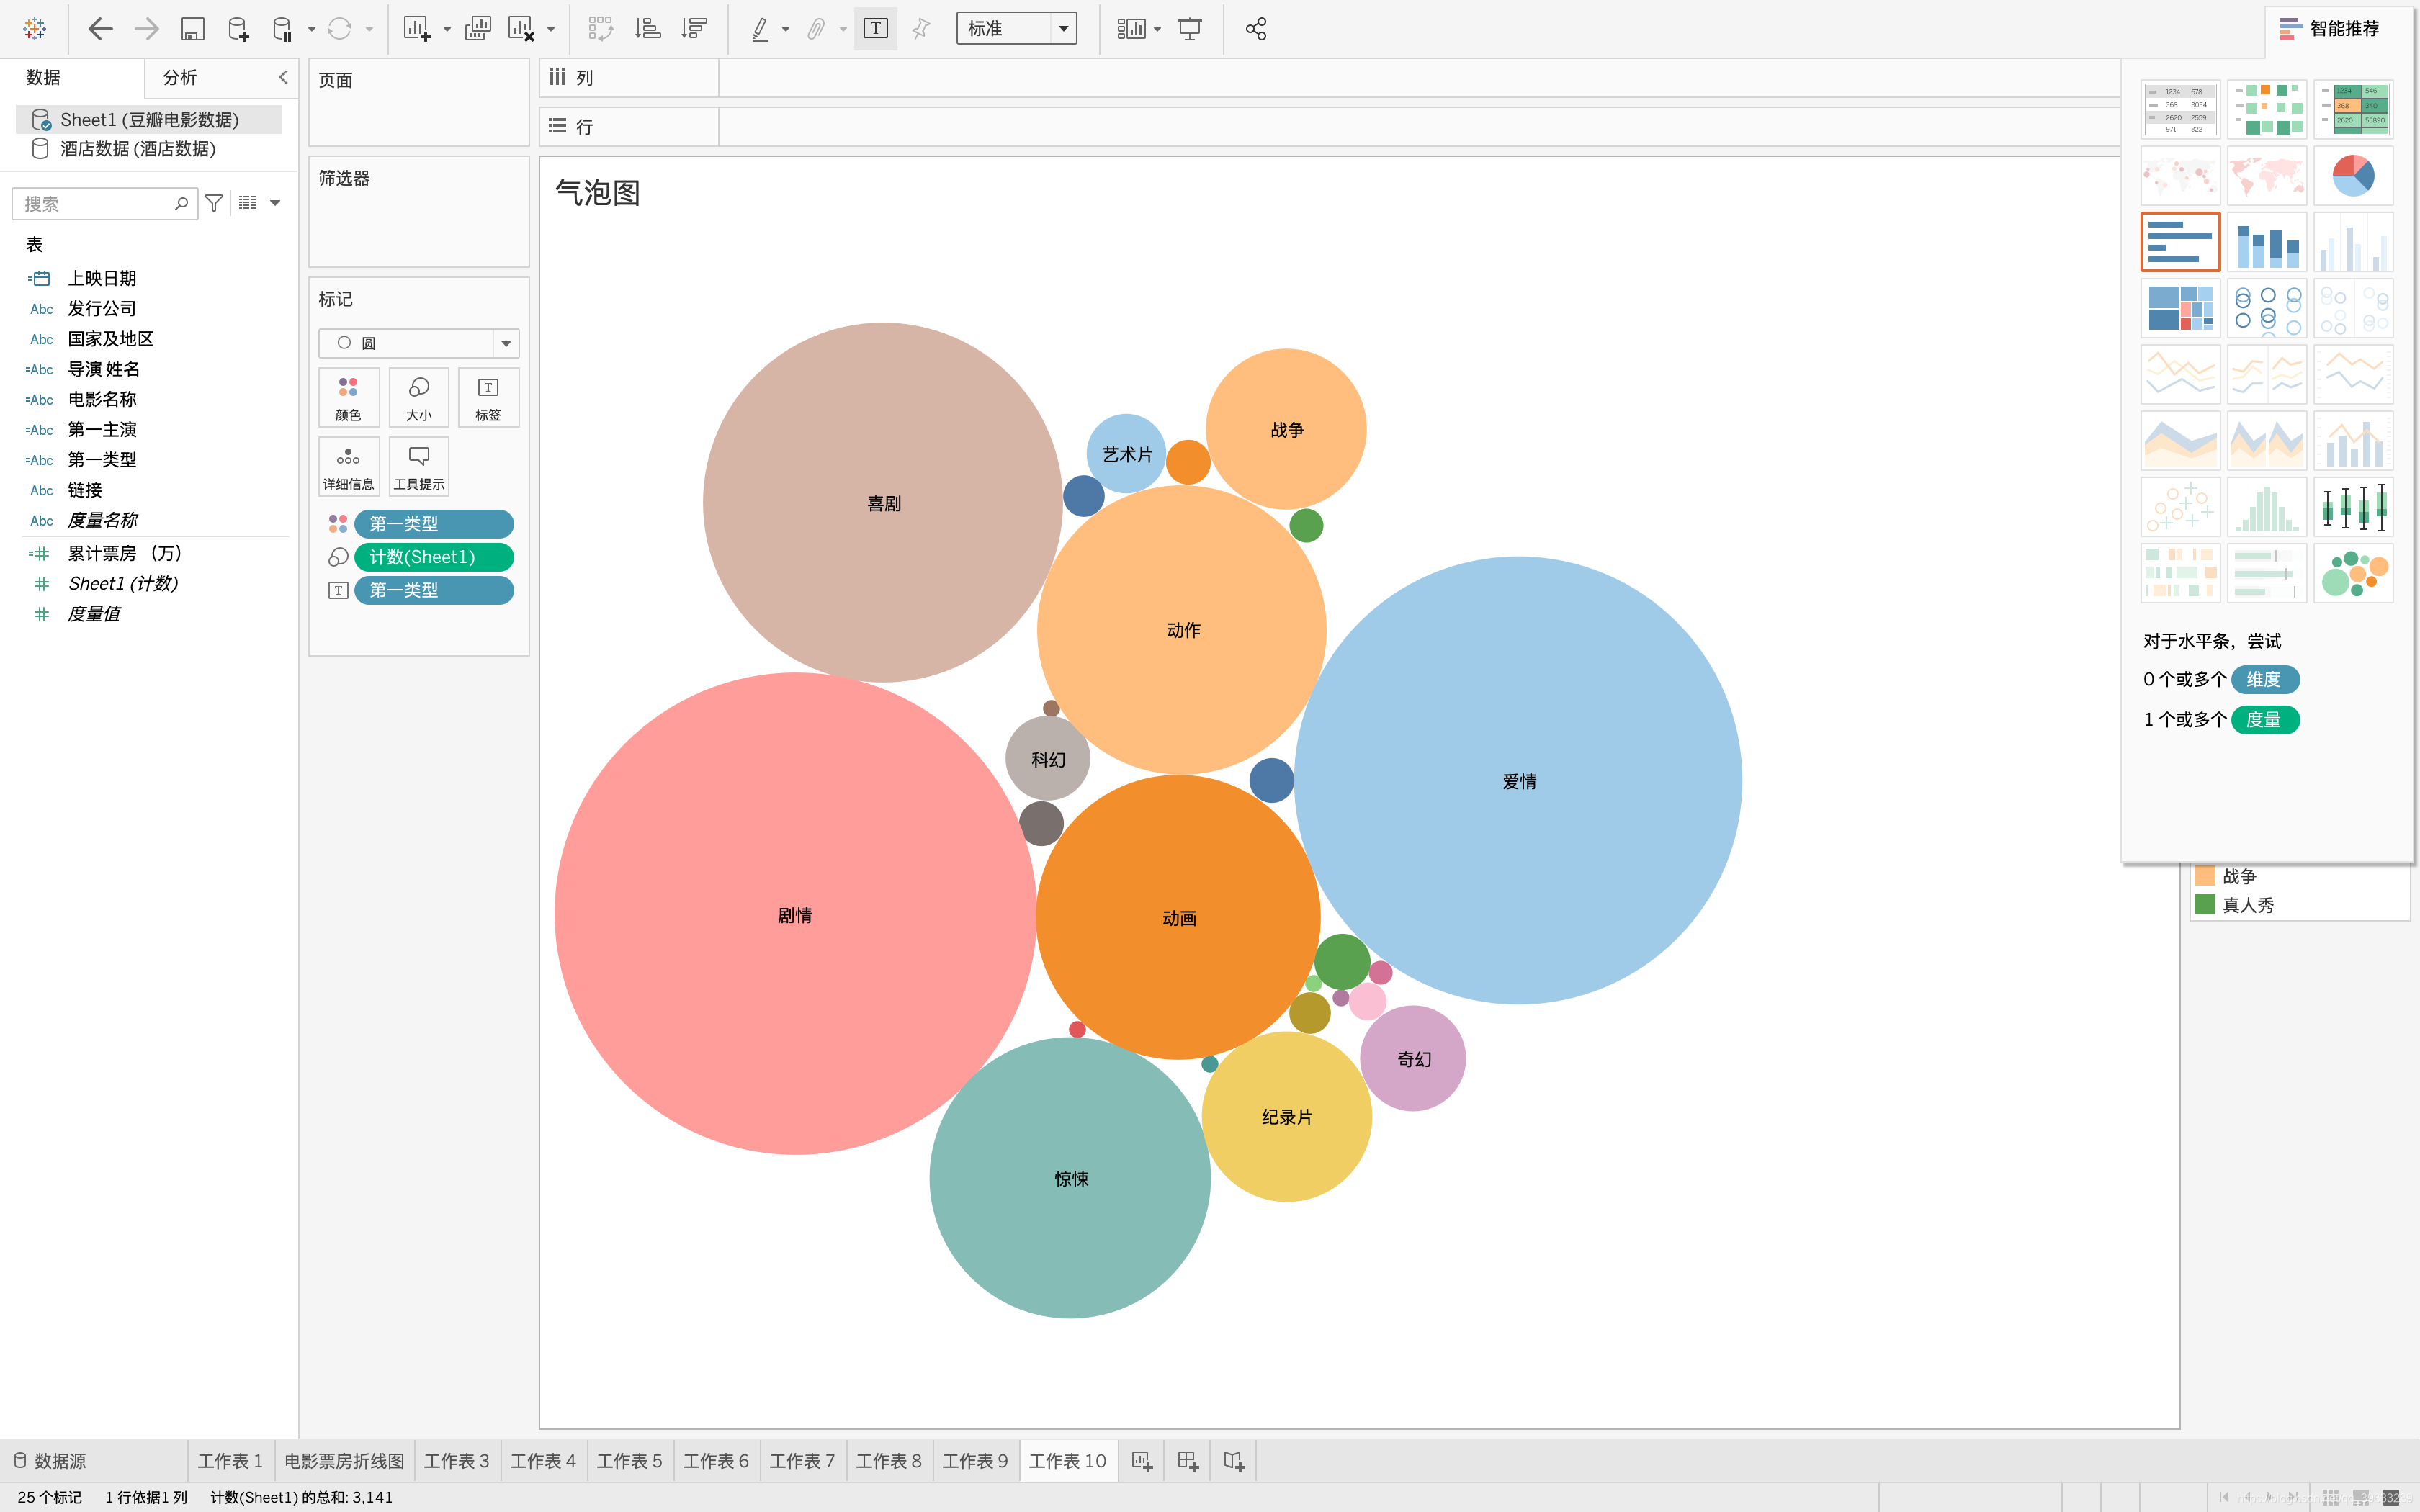Click the Swap rows and columns icon
Viewport: 2420px width, 1512px height.
600,29
